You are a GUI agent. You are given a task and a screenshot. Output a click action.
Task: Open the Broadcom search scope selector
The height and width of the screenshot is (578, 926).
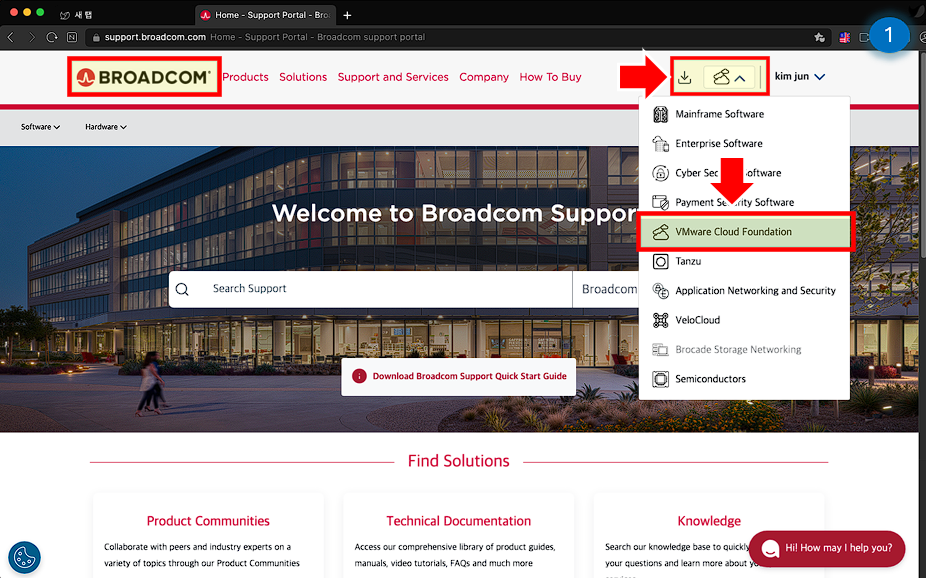pyautogui.click(x=608, y=289)
